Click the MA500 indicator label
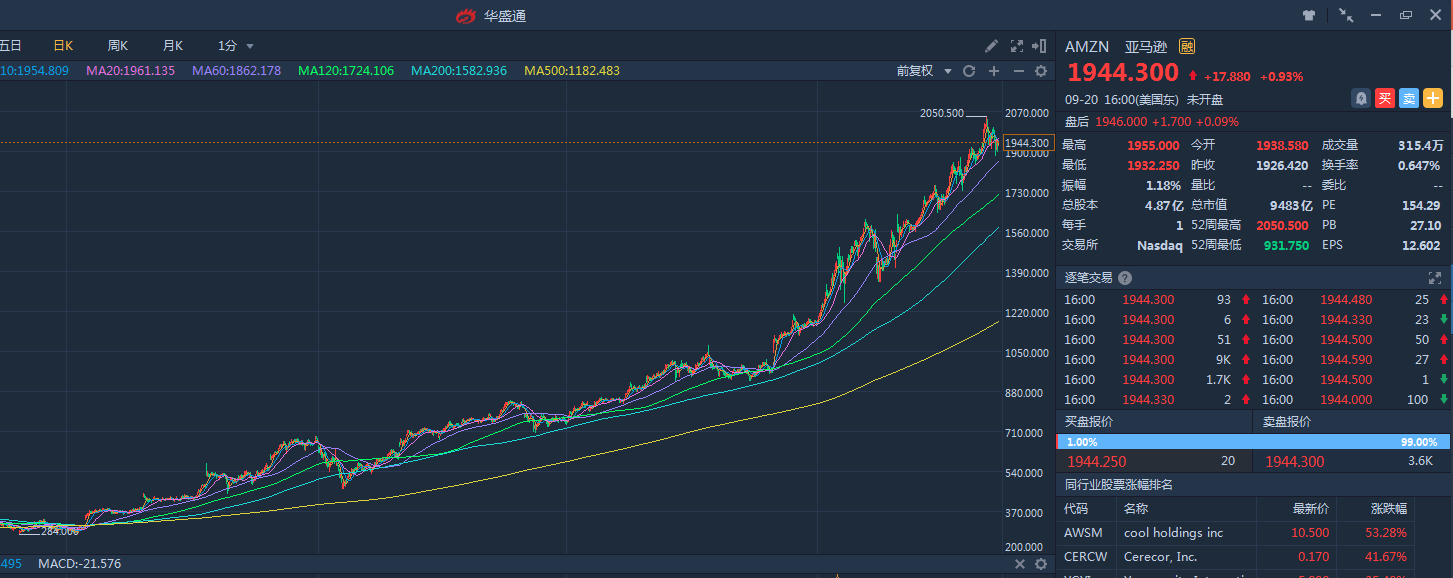 [572, 71]
